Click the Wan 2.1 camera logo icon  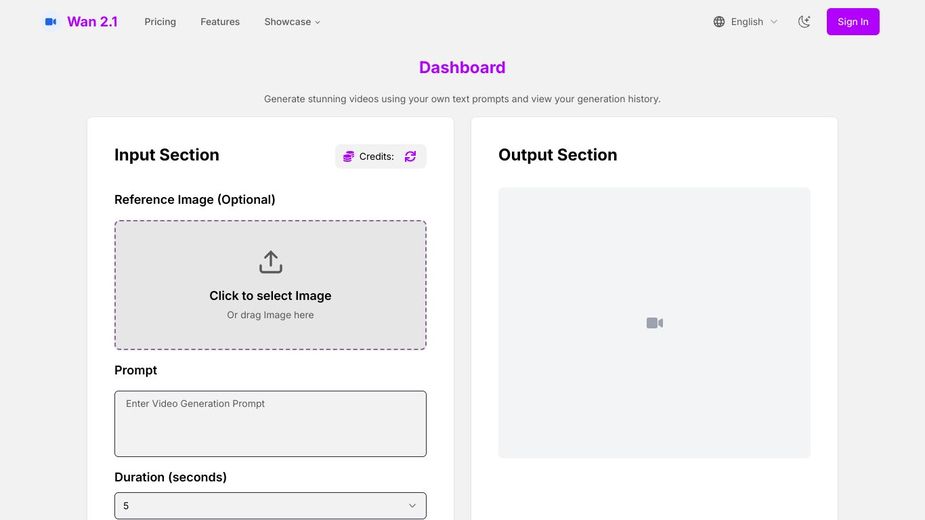click(51, 22)
